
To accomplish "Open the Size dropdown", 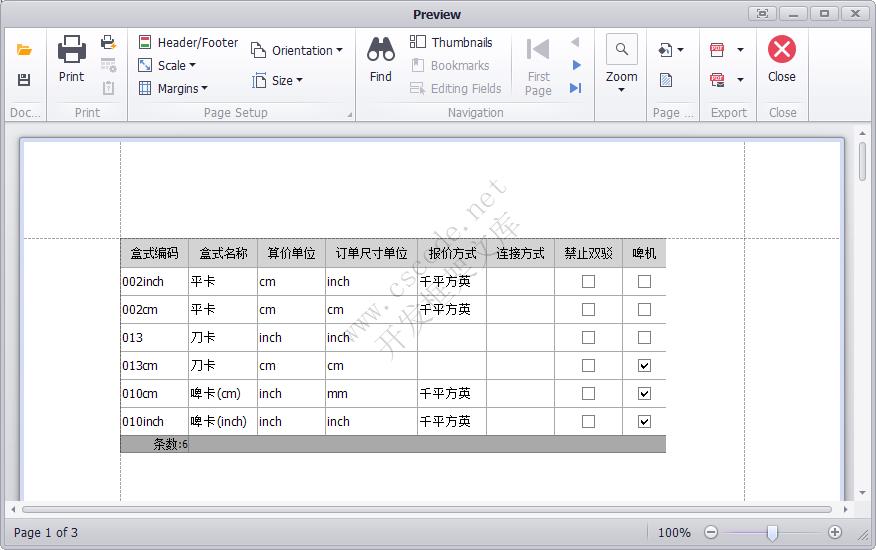I will [277, 80].
